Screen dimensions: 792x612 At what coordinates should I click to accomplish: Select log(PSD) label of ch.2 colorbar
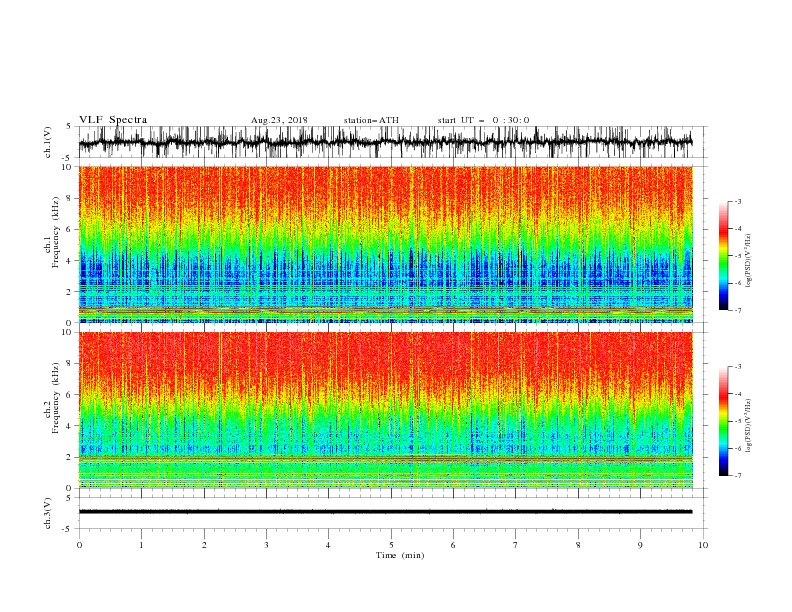748,426
